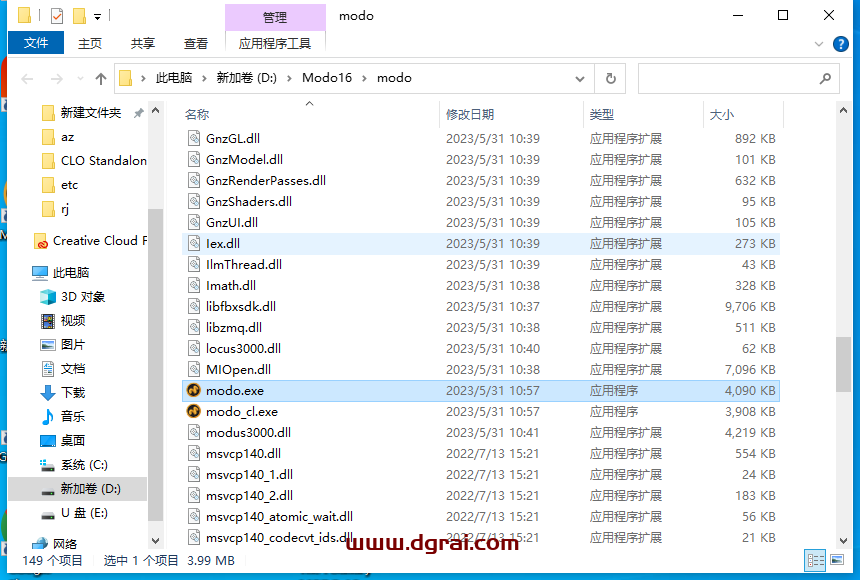Switch to large icons view layout icon

[837, 560]
